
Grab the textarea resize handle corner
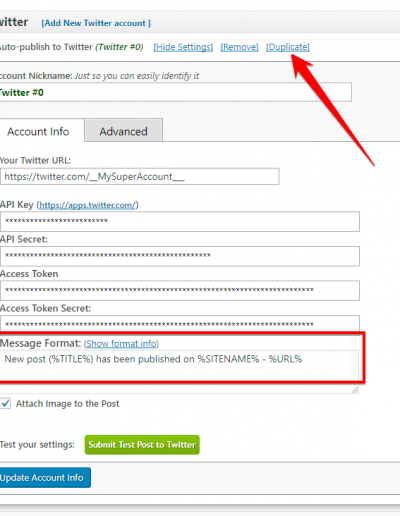point(355,390)
